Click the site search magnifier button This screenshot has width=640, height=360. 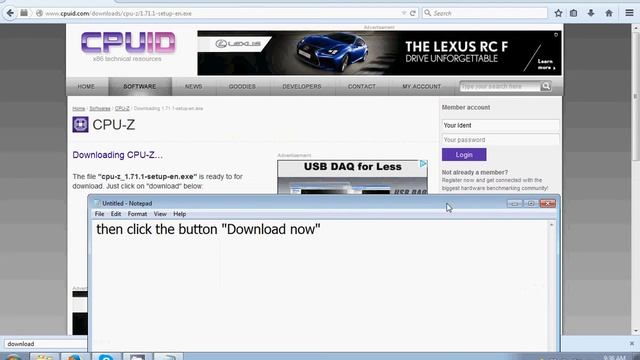pos(546,86)
